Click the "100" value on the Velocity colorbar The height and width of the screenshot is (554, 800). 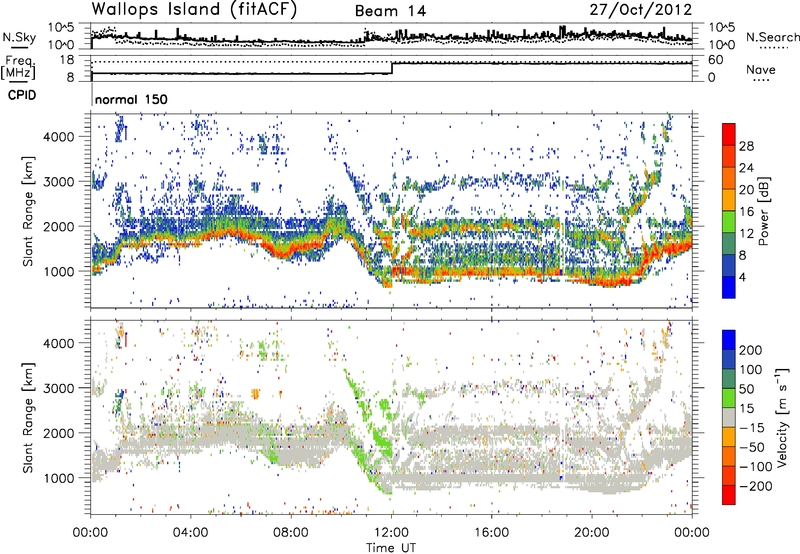click(751, 370)
